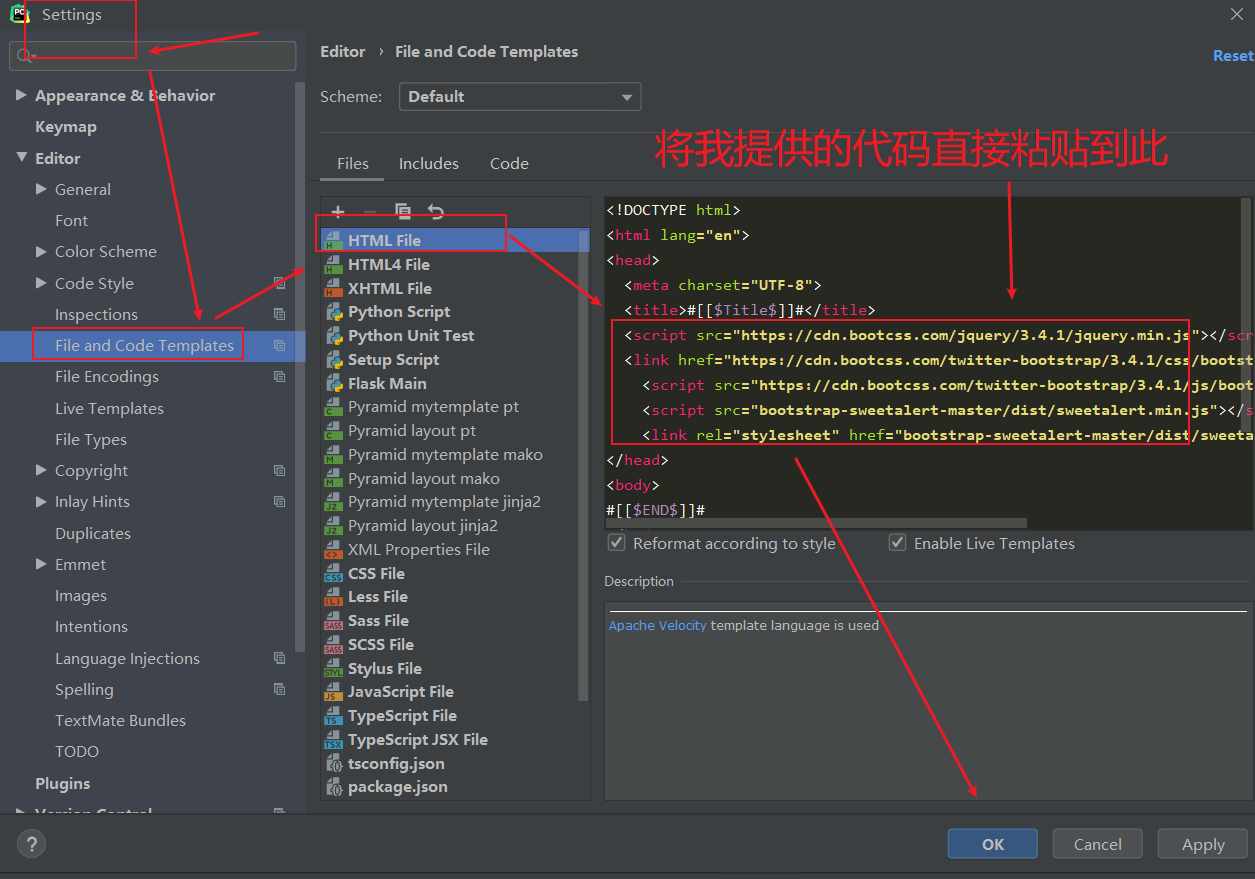Image resolution: width=1255 pixels, height=879 pixels.
Task: Select the Stylus File template icon
Action: pos(333,669)
